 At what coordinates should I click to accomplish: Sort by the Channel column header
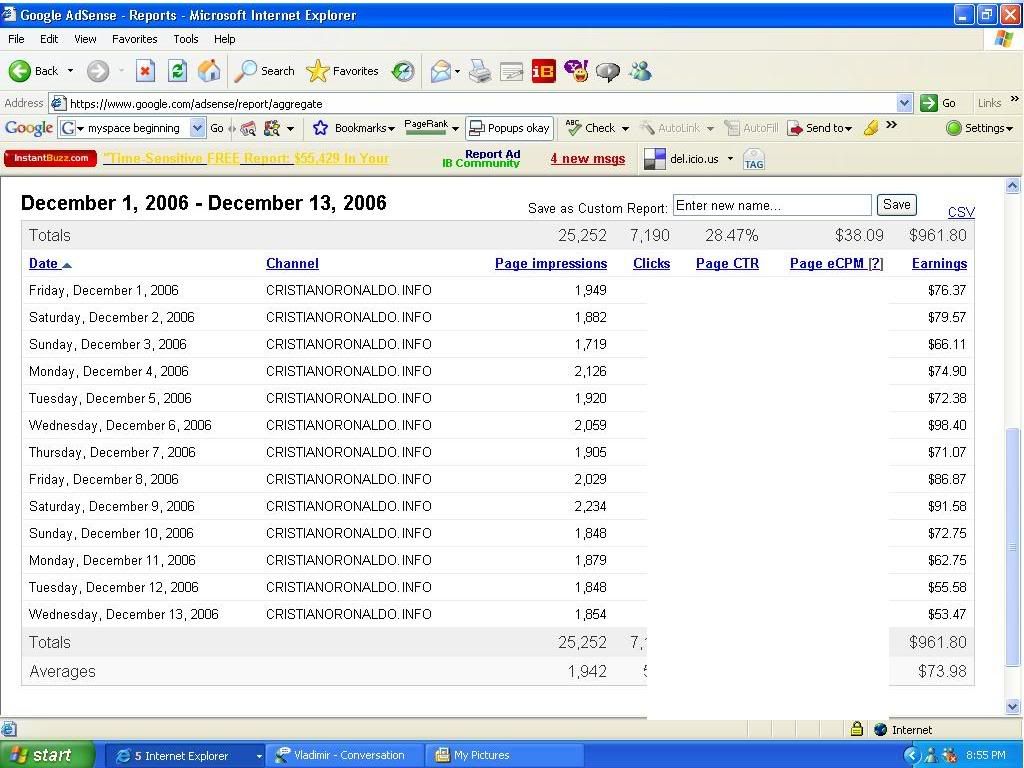pyautogui.click(x=293, y=264)
